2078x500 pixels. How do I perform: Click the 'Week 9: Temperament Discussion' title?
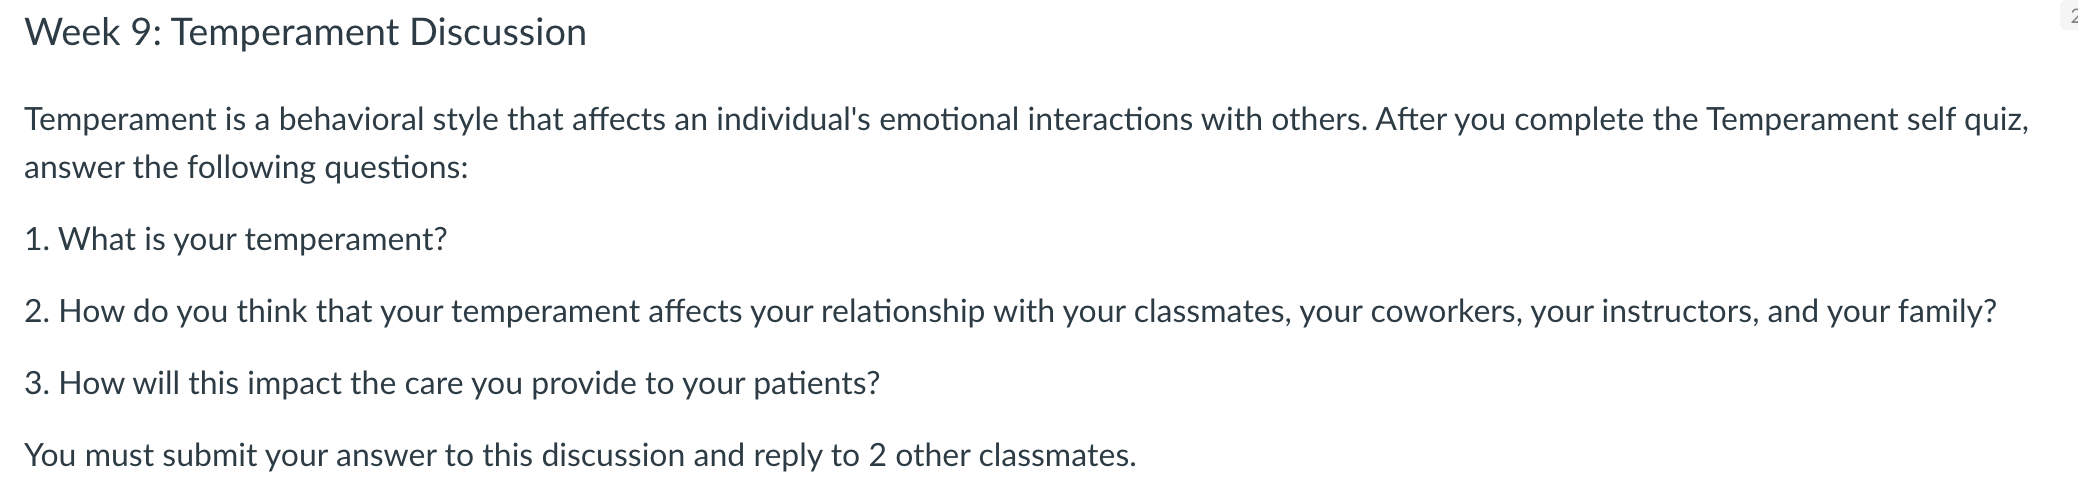click(x=305, y=33)
